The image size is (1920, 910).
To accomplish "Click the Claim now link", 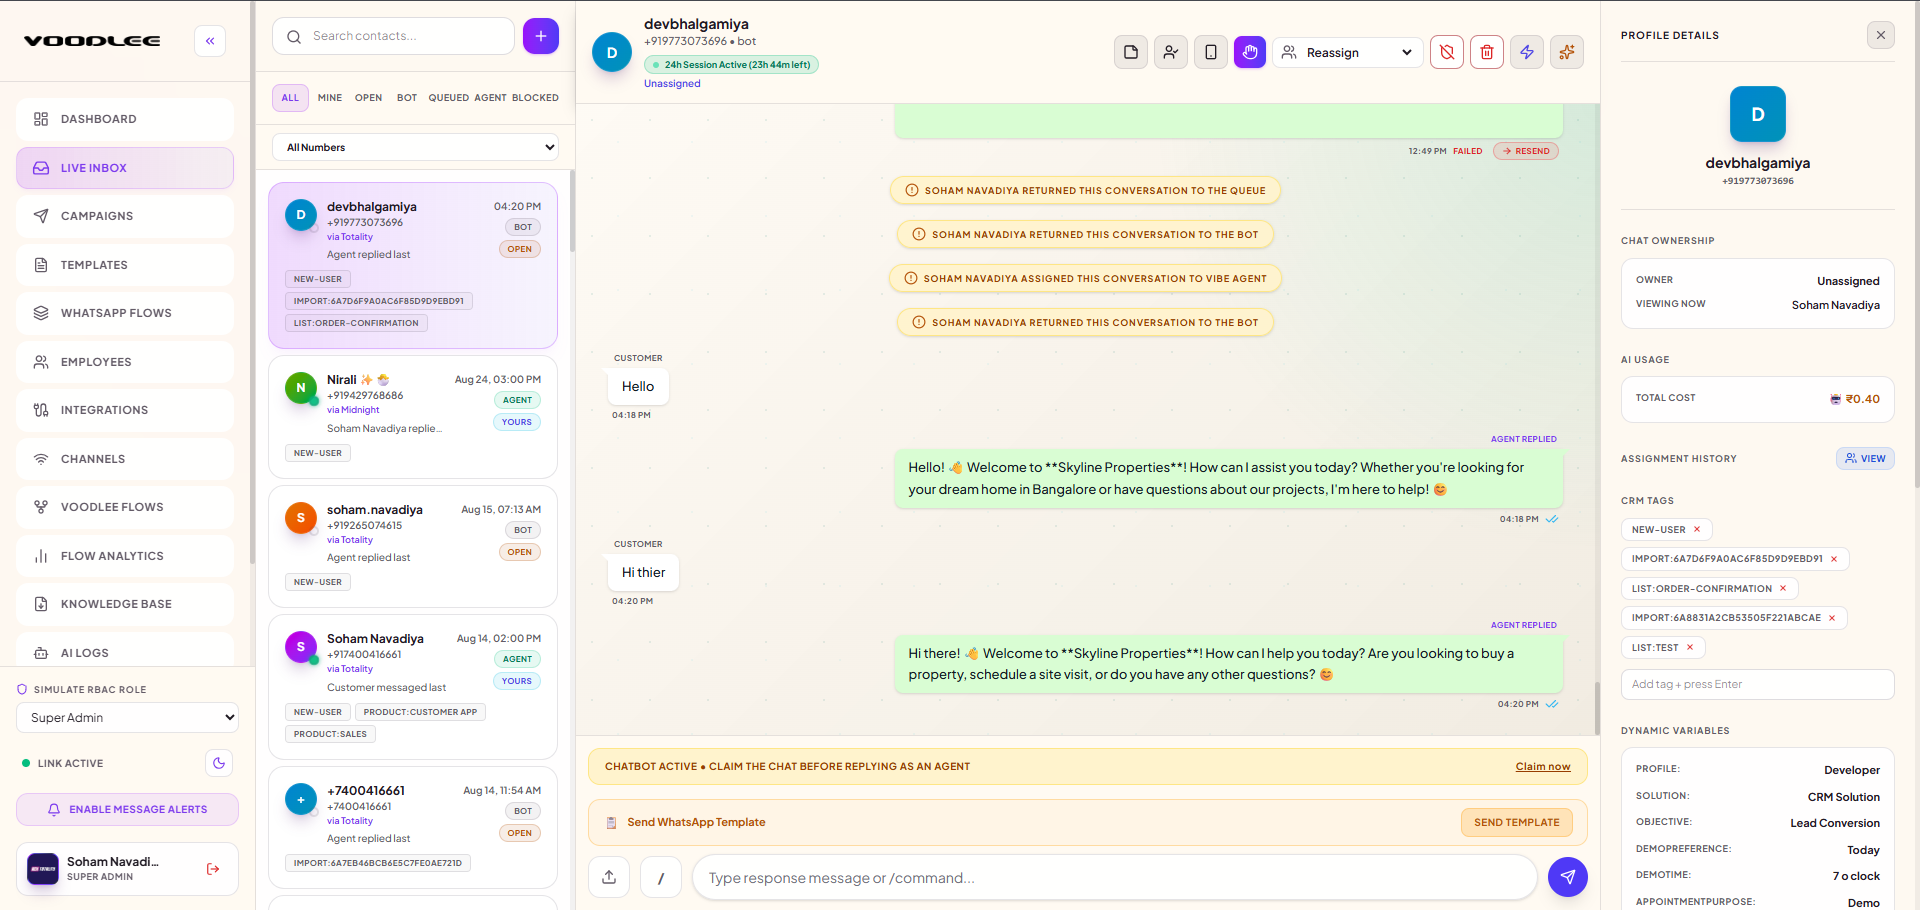I will (x=1543, y=767).
